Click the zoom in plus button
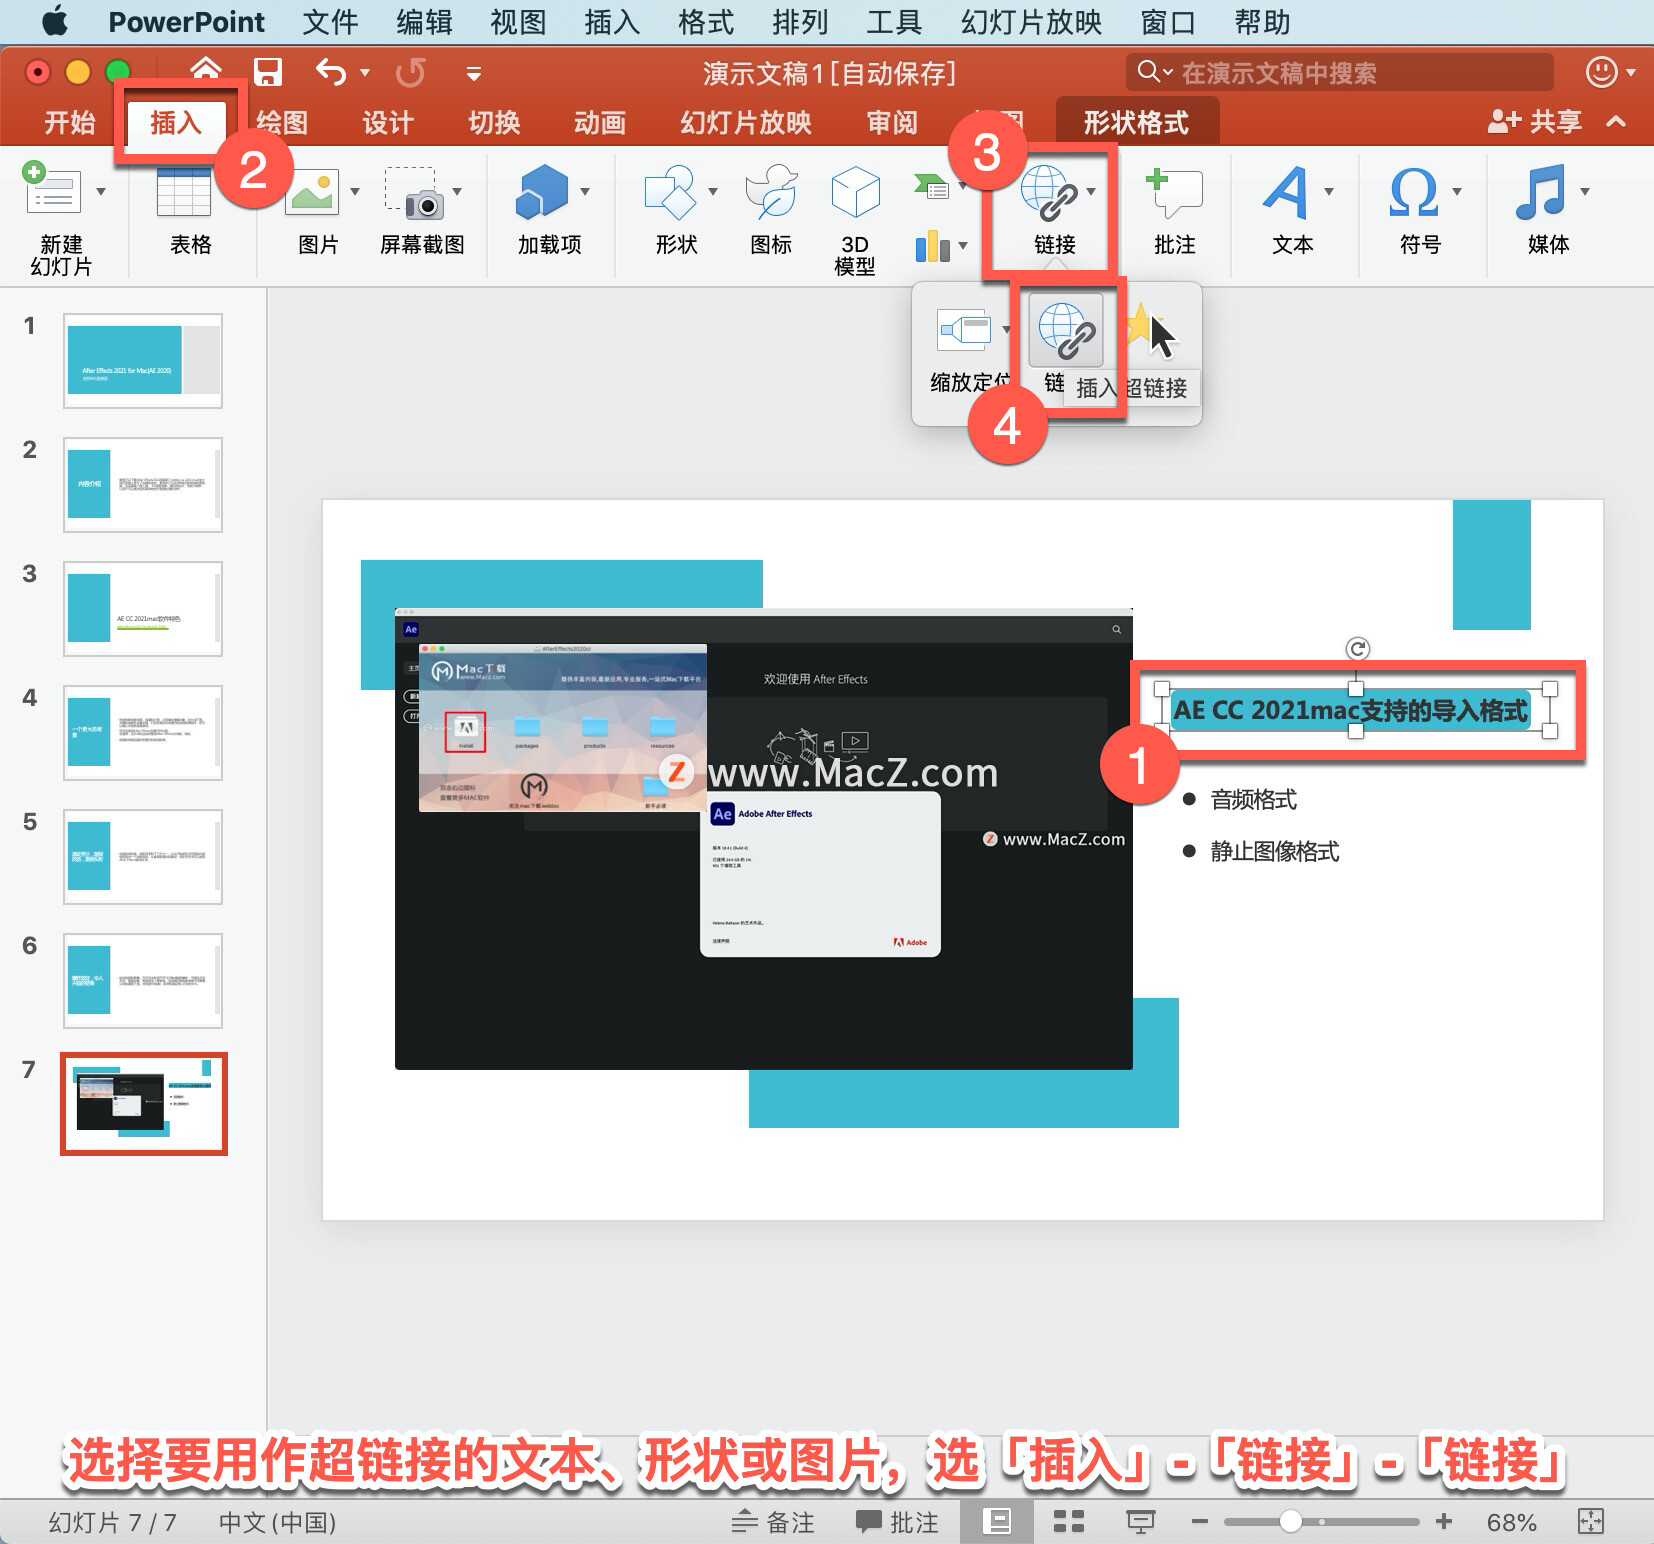Image resolution: width=1654 pixels, height=1544 pixels. pyautogui.click(x=1444, y=1522)
